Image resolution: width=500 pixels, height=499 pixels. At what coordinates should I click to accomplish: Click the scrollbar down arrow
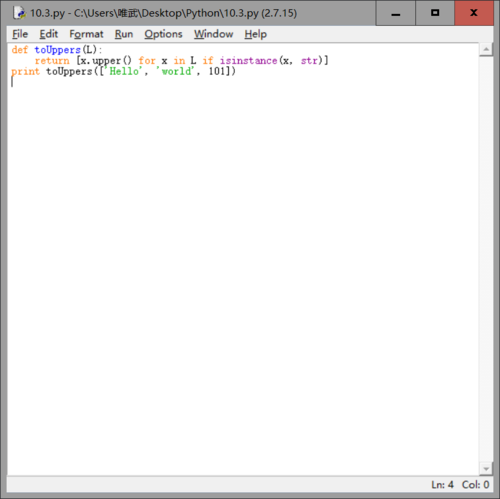click(486, 469)
